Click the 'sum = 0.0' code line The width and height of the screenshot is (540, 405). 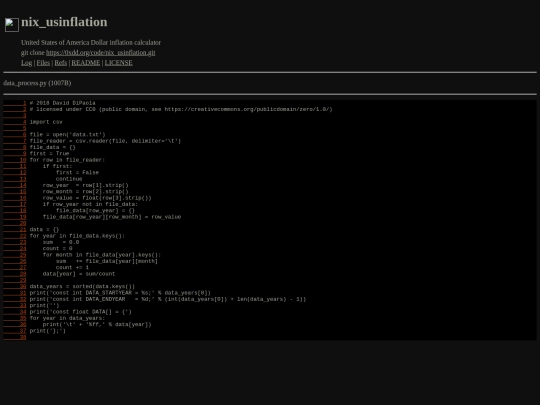[x=61, y=242]
